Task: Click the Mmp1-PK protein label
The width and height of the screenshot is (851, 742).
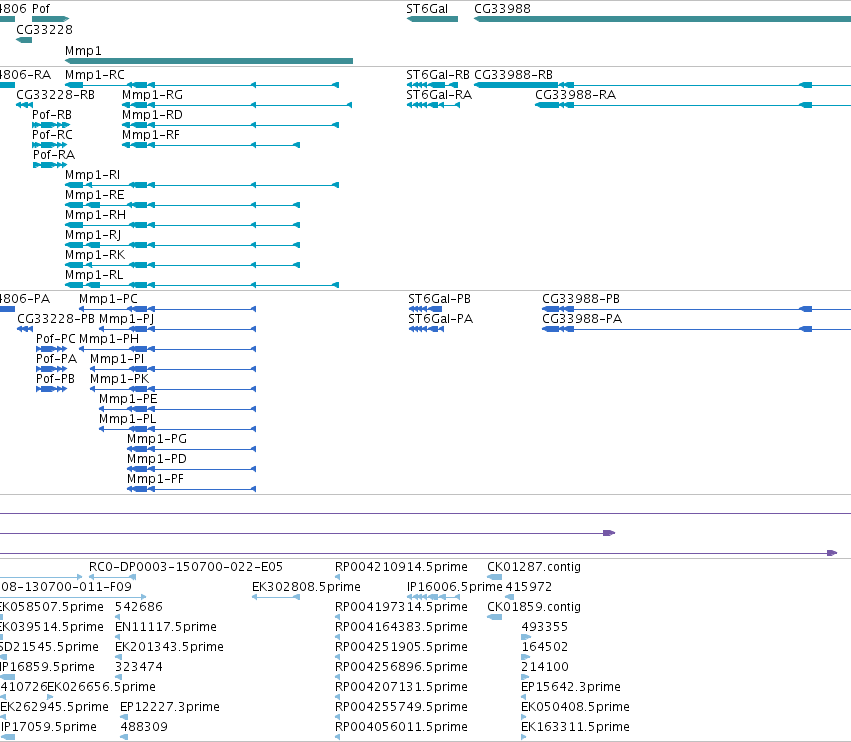Action: pos(119,379)
